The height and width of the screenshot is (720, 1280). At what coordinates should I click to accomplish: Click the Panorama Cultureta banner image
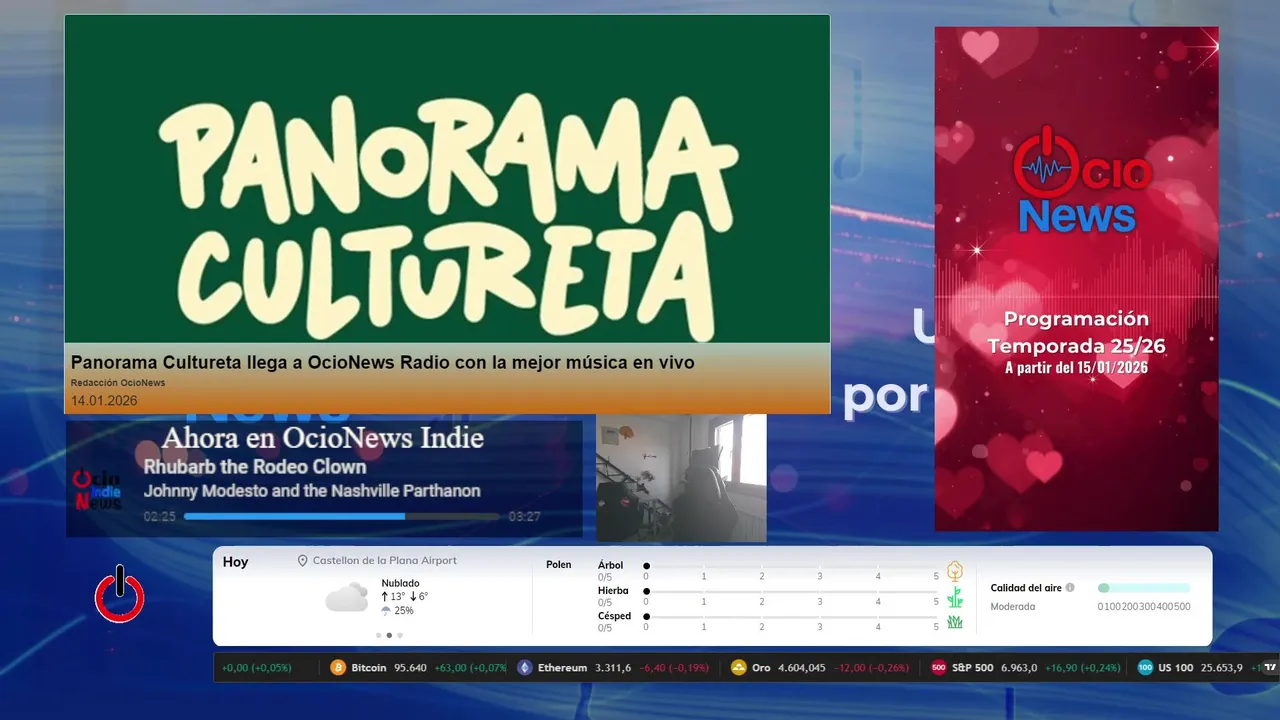click(447, 180)
